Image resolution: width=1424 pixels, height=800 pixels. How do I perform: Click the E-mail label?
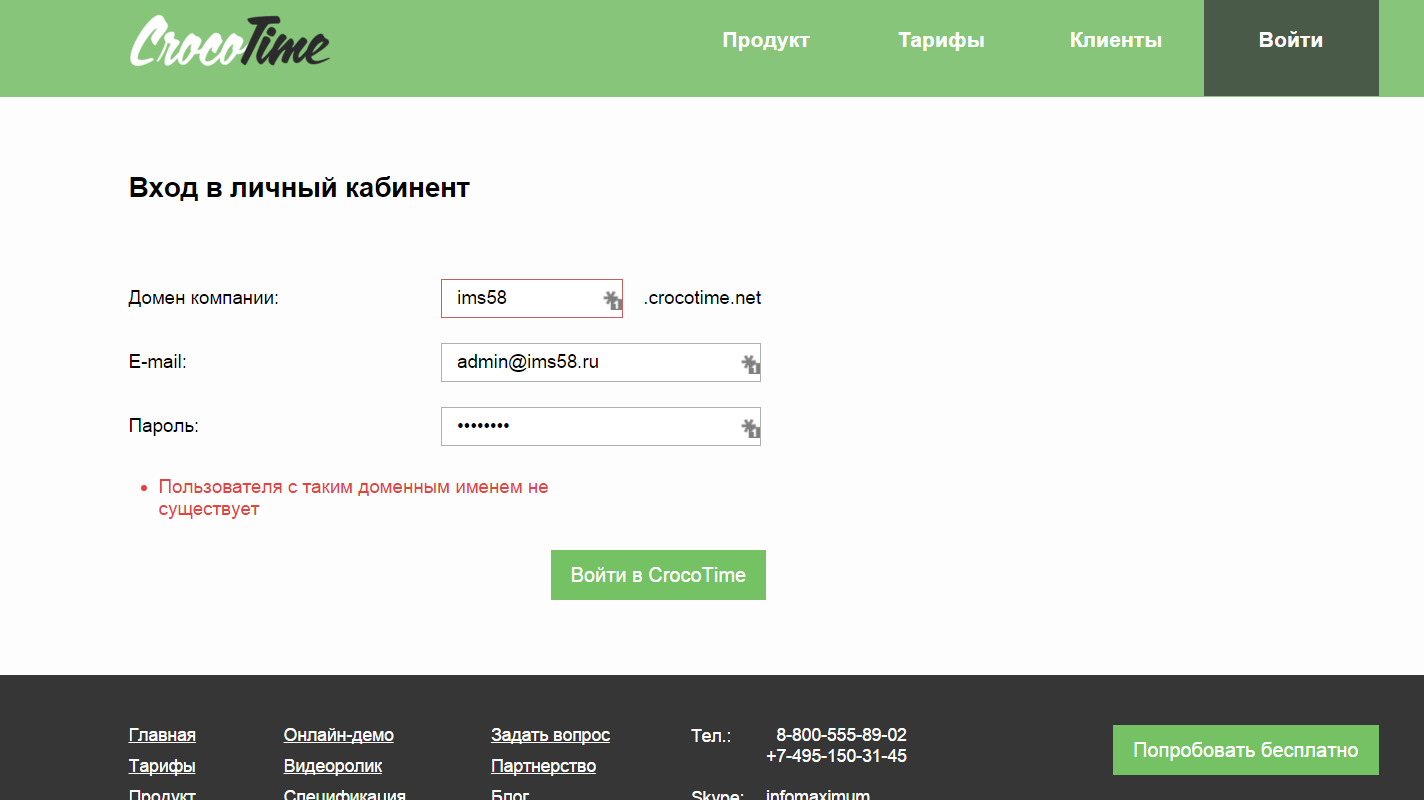[x=158, y=362]
